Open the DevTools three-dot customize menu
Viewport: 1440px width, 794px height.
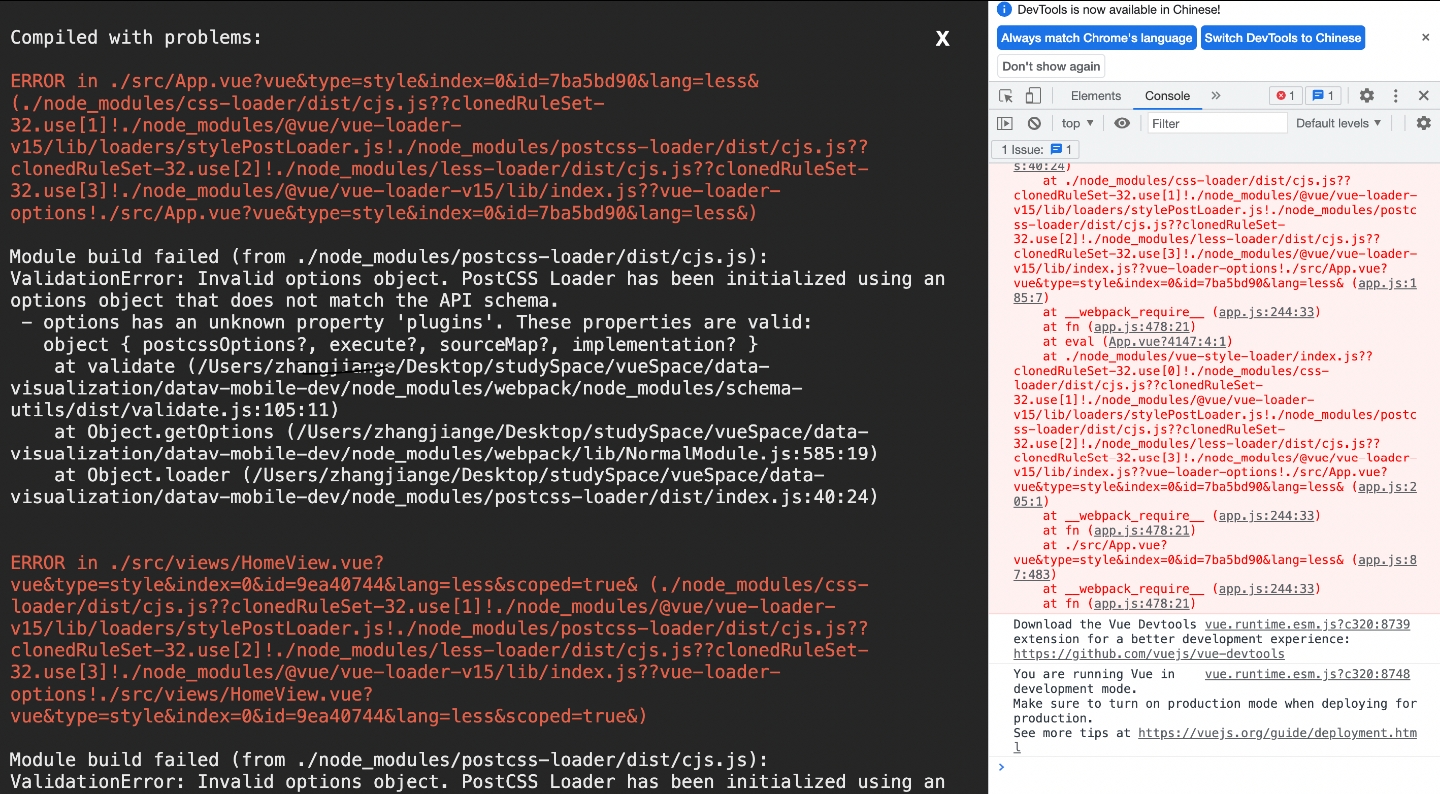coord(1395,96)
